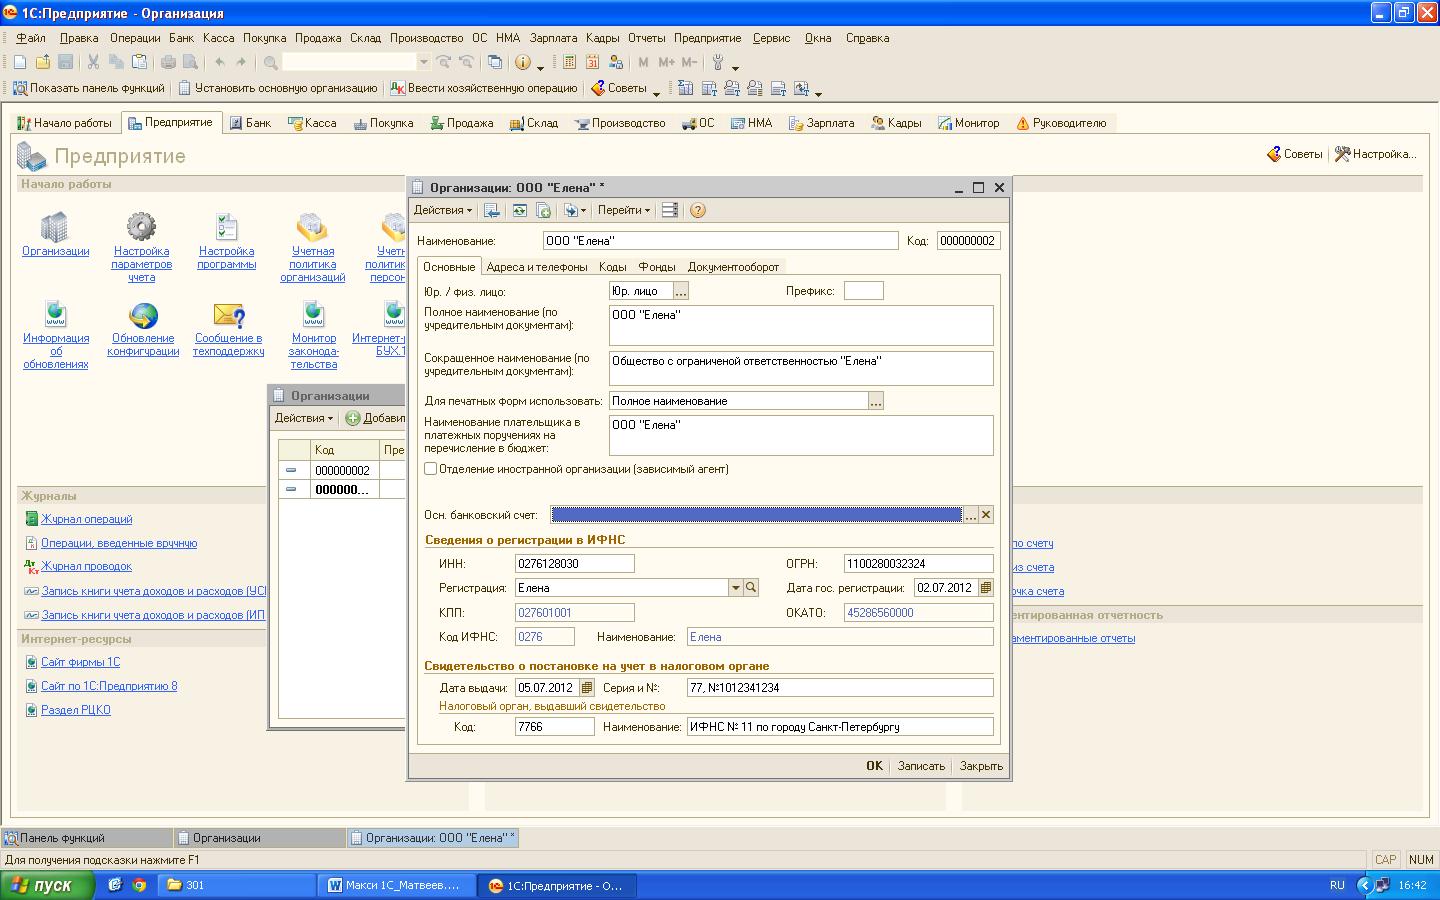Open the Сервис menu
Image resolution: width=1440 pixels, height=900 pixels.
tap(771, 38)
